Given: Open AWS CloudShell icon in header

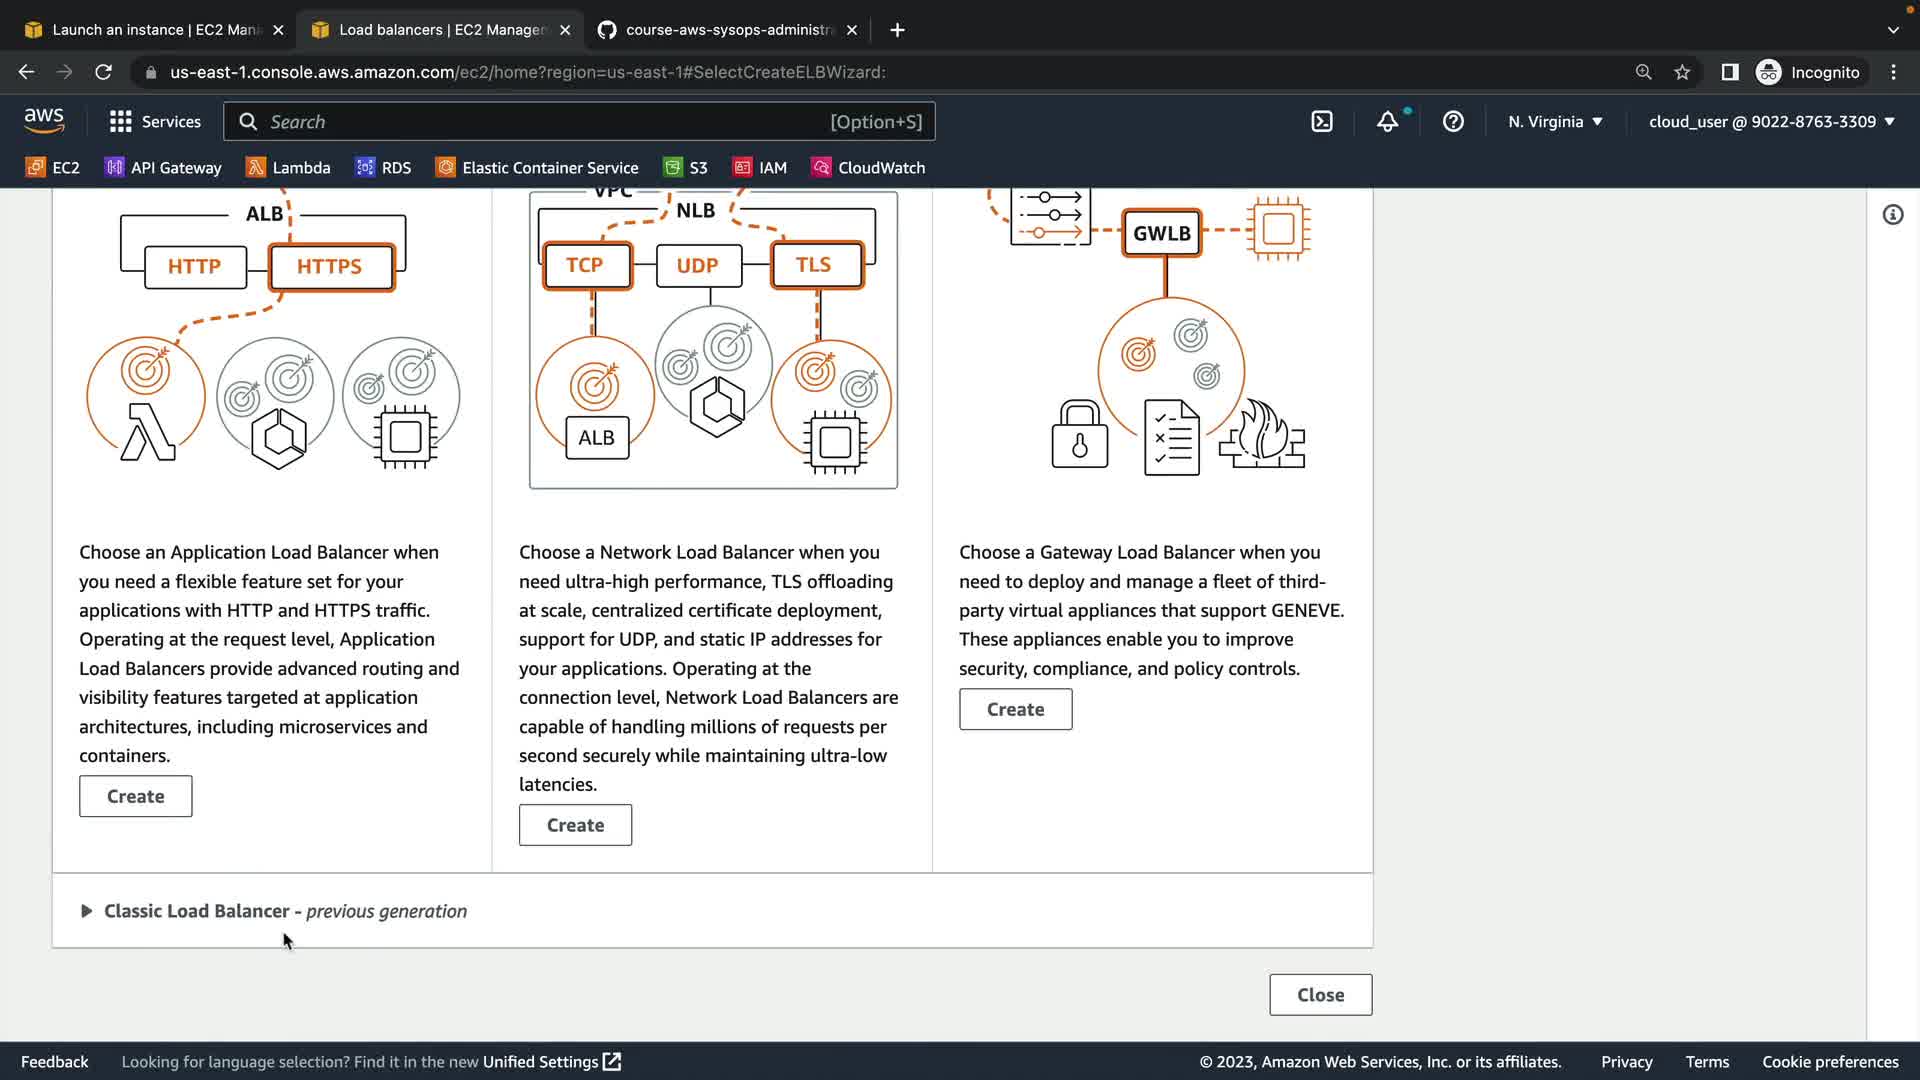Looking at the screenshot, I should click(x=1322, y=122).
